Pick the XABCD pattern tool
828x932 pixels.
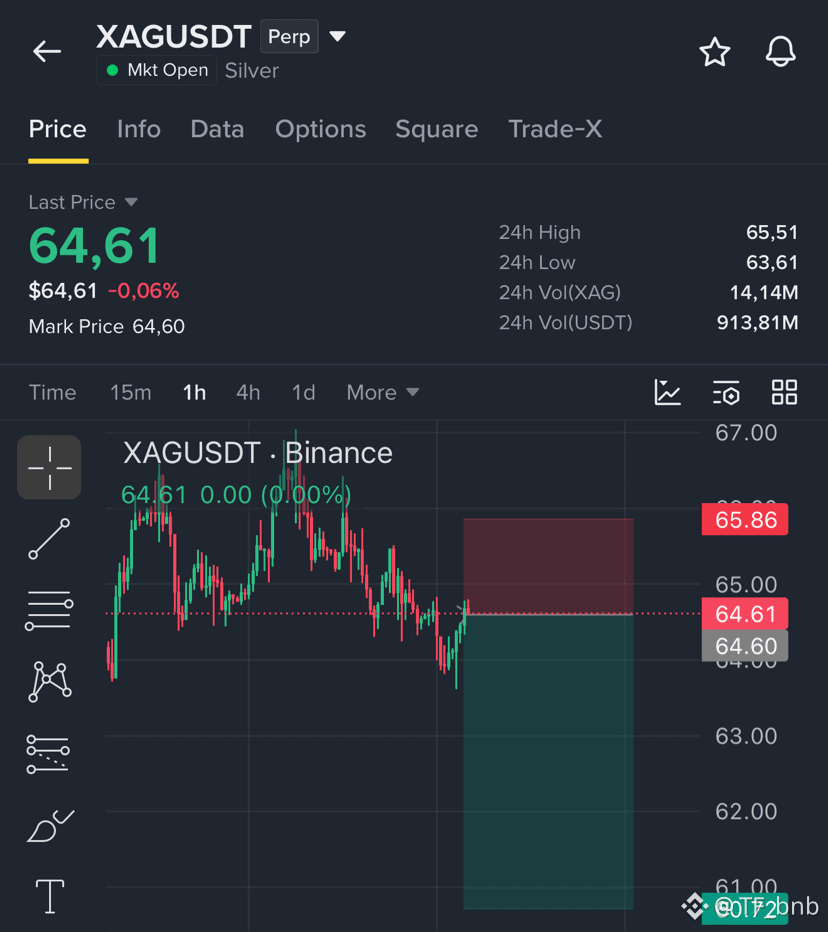[49, 681]
